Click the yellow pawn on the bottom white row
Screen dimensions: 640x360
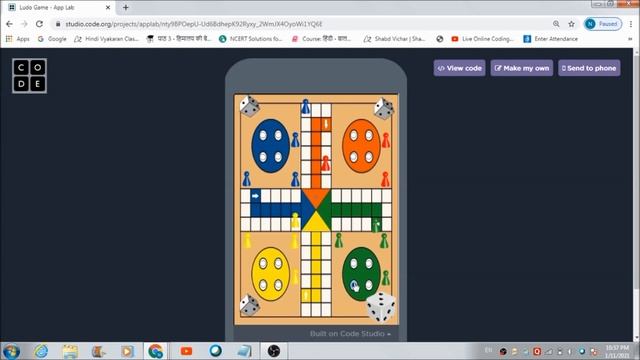pyautogui.click(x=295, y=221)
